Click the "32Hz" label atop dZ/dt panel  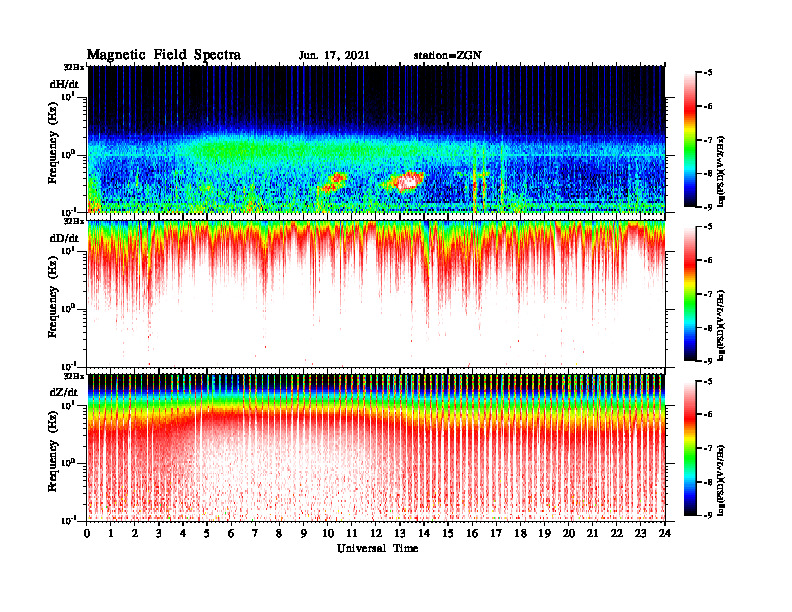click(x=74, y=376)
